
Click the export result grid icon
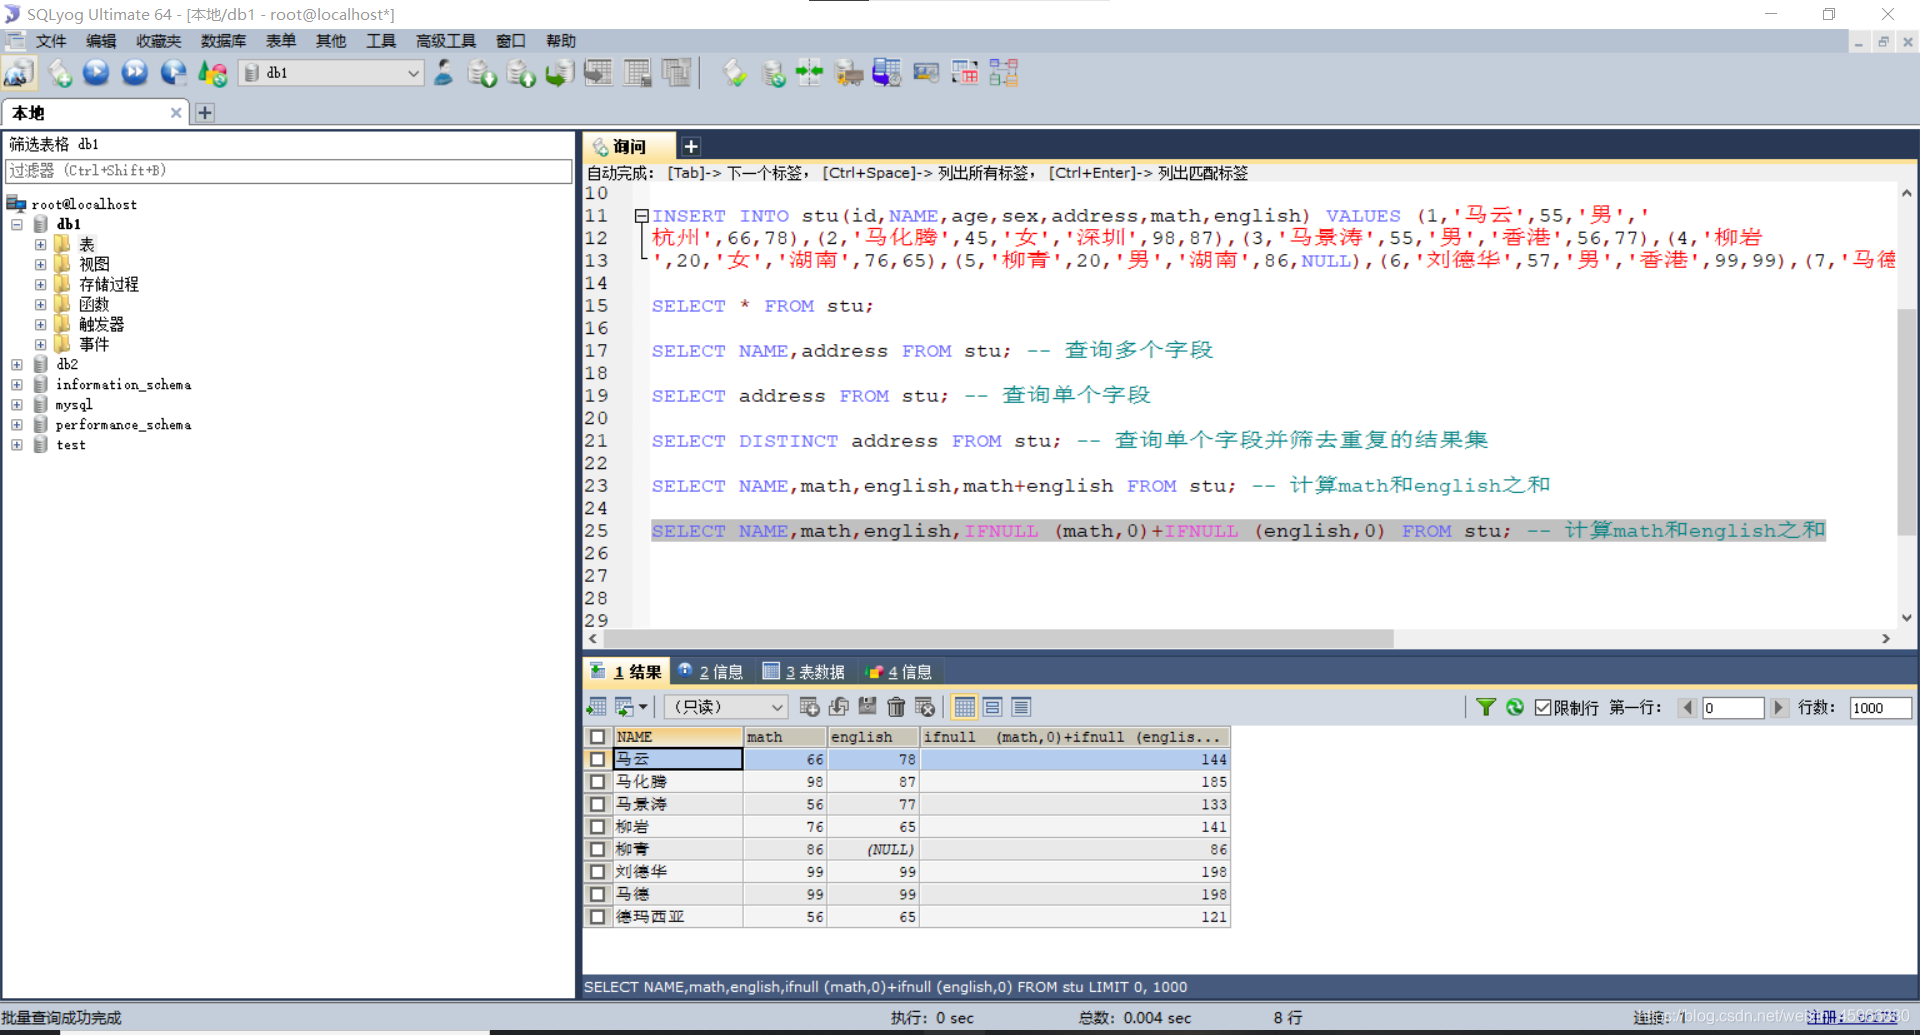(x=596, y=707)
